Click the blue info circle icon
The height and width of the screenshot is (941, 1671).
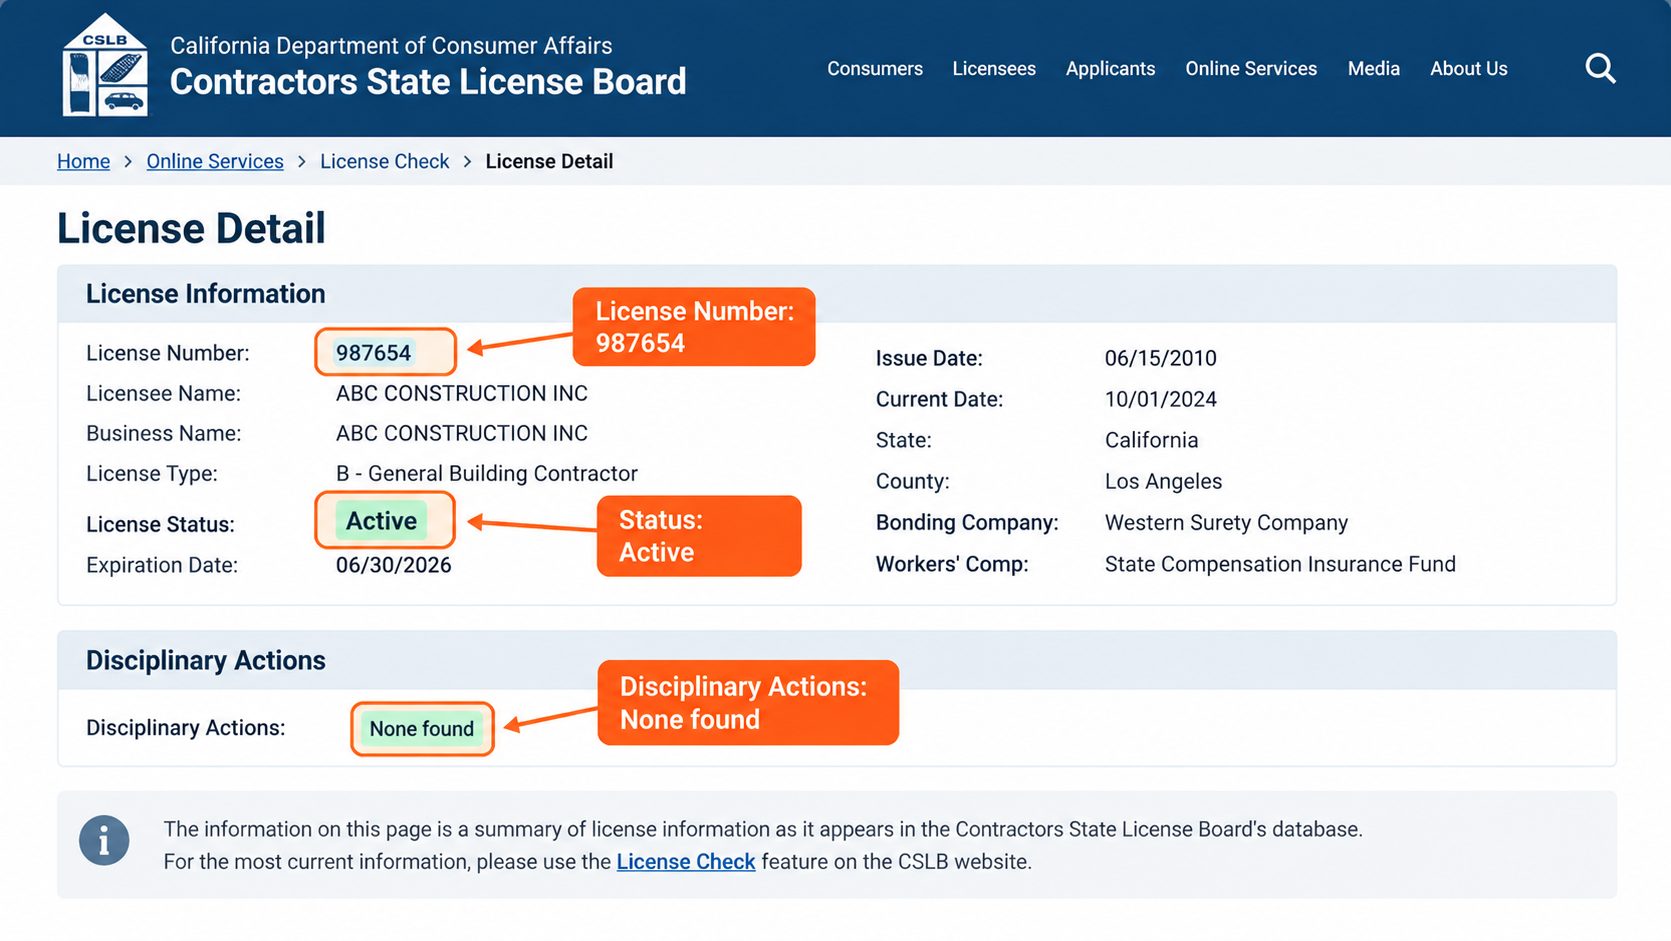click(104, 841)
